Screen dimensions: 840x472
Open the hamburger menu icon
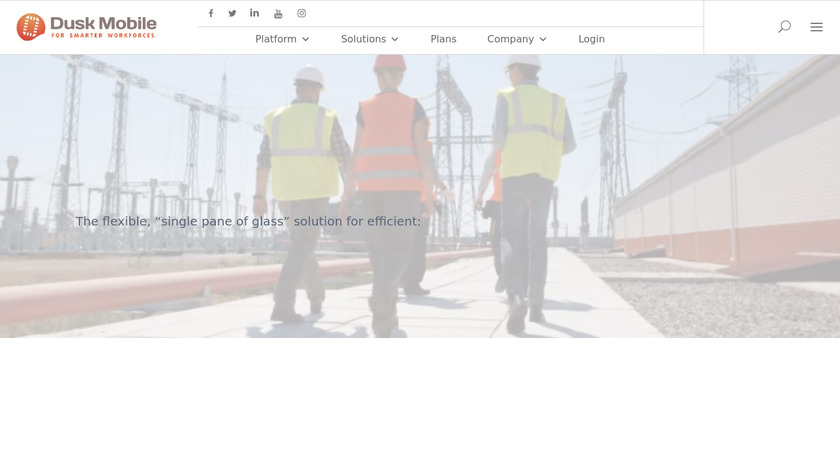[816, 27]
